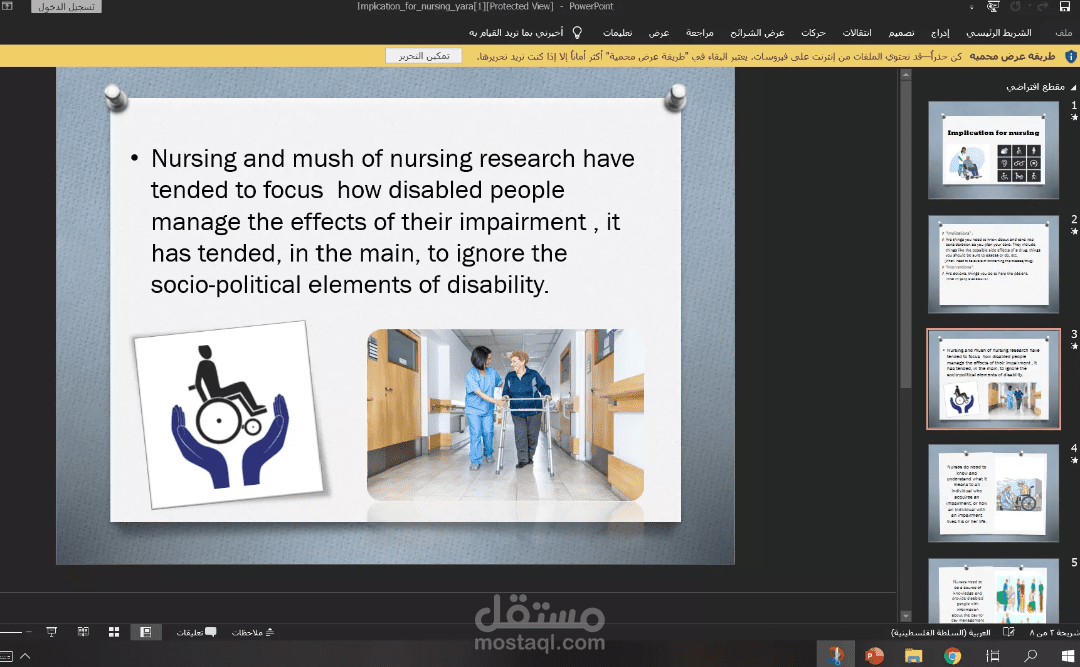The image size is (1080, 667).
Task: Select slide 2 thumbnail in the panel
Action: point(993,264)
